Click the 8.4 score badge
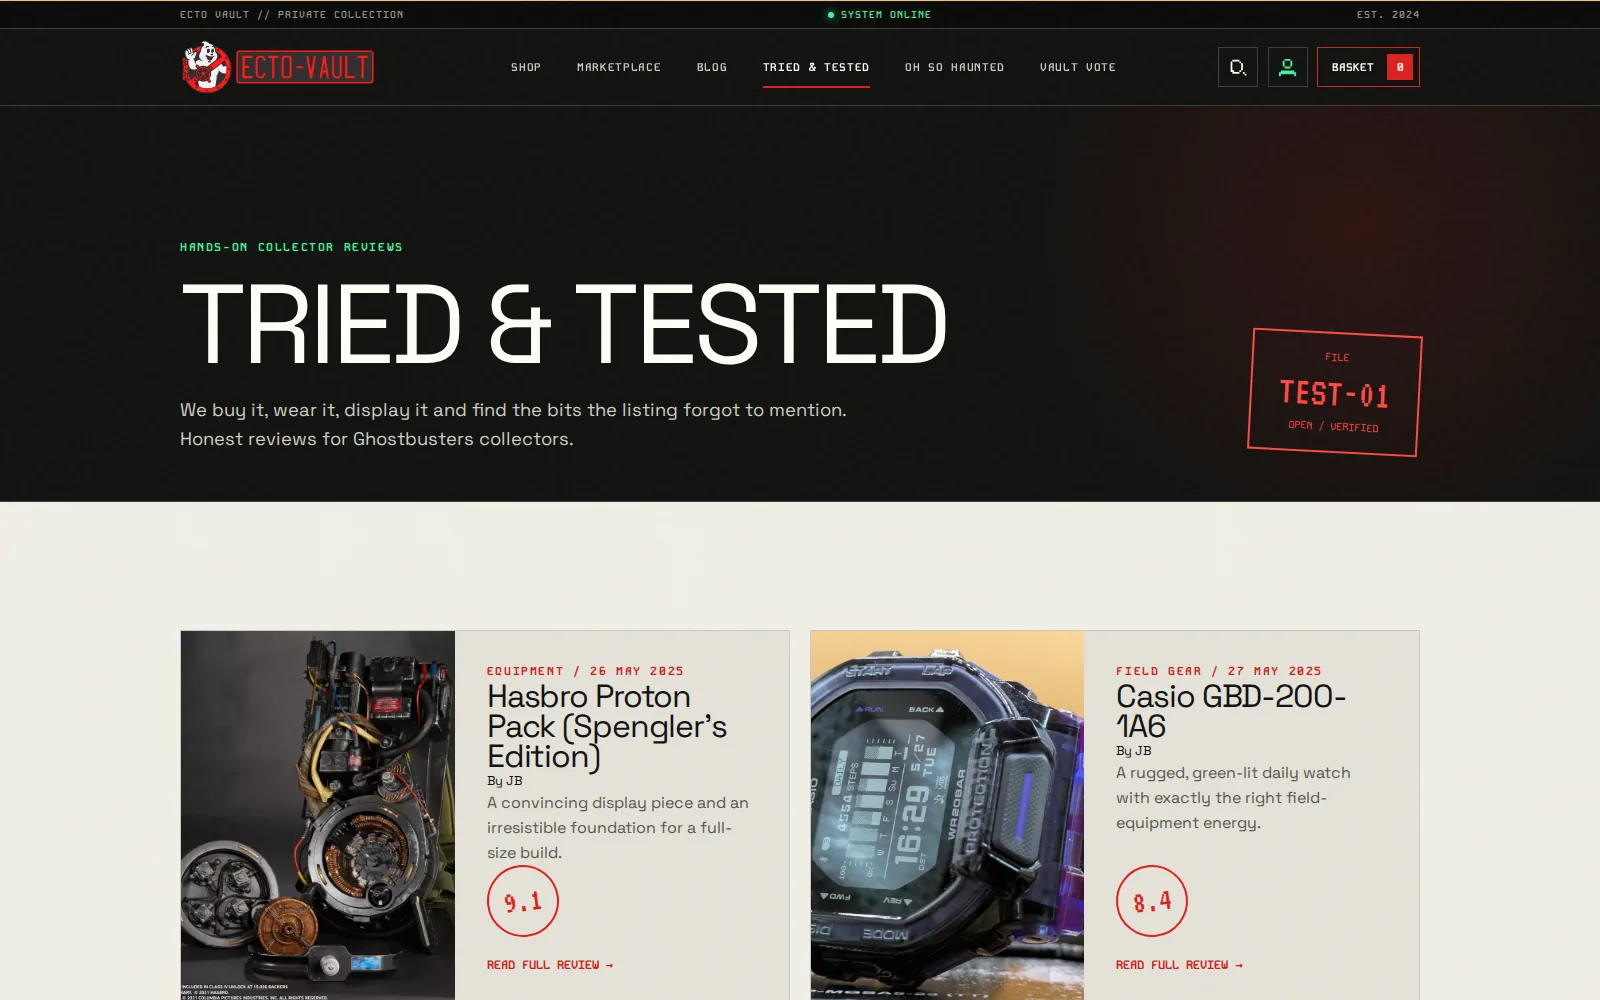1600x1000 pixels. (1152, 901)
